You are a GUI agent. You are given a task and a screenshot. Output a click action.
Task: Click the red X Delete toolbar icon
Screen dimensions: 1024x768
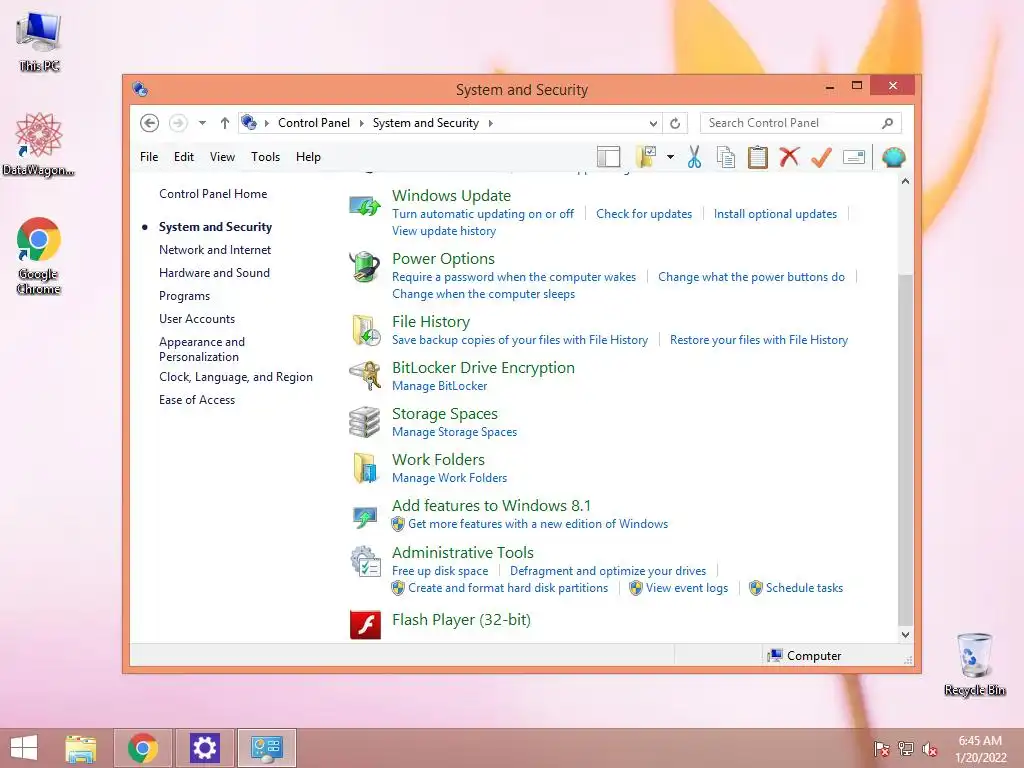pyautogui.click(x=789, y=157)
